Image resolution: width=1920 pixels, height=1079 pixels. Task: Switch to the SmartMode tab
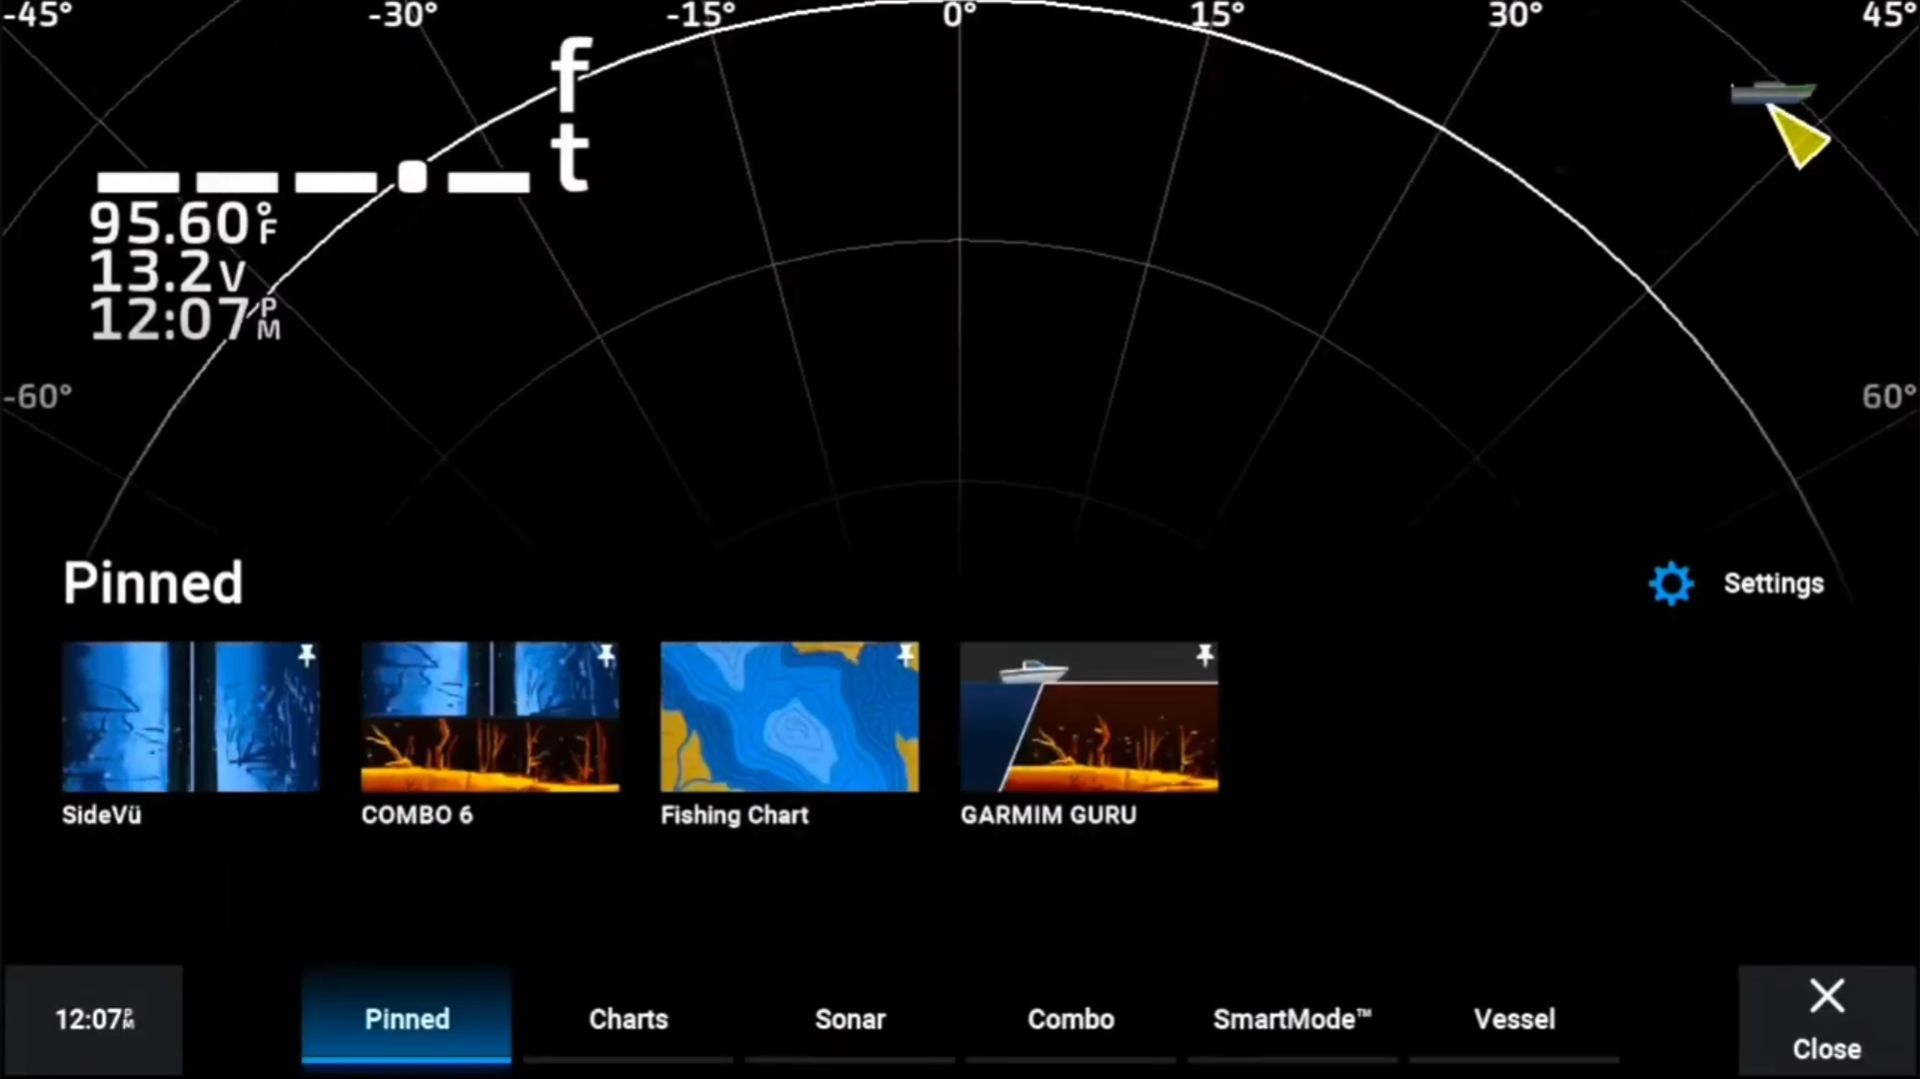point(1292,1018)
